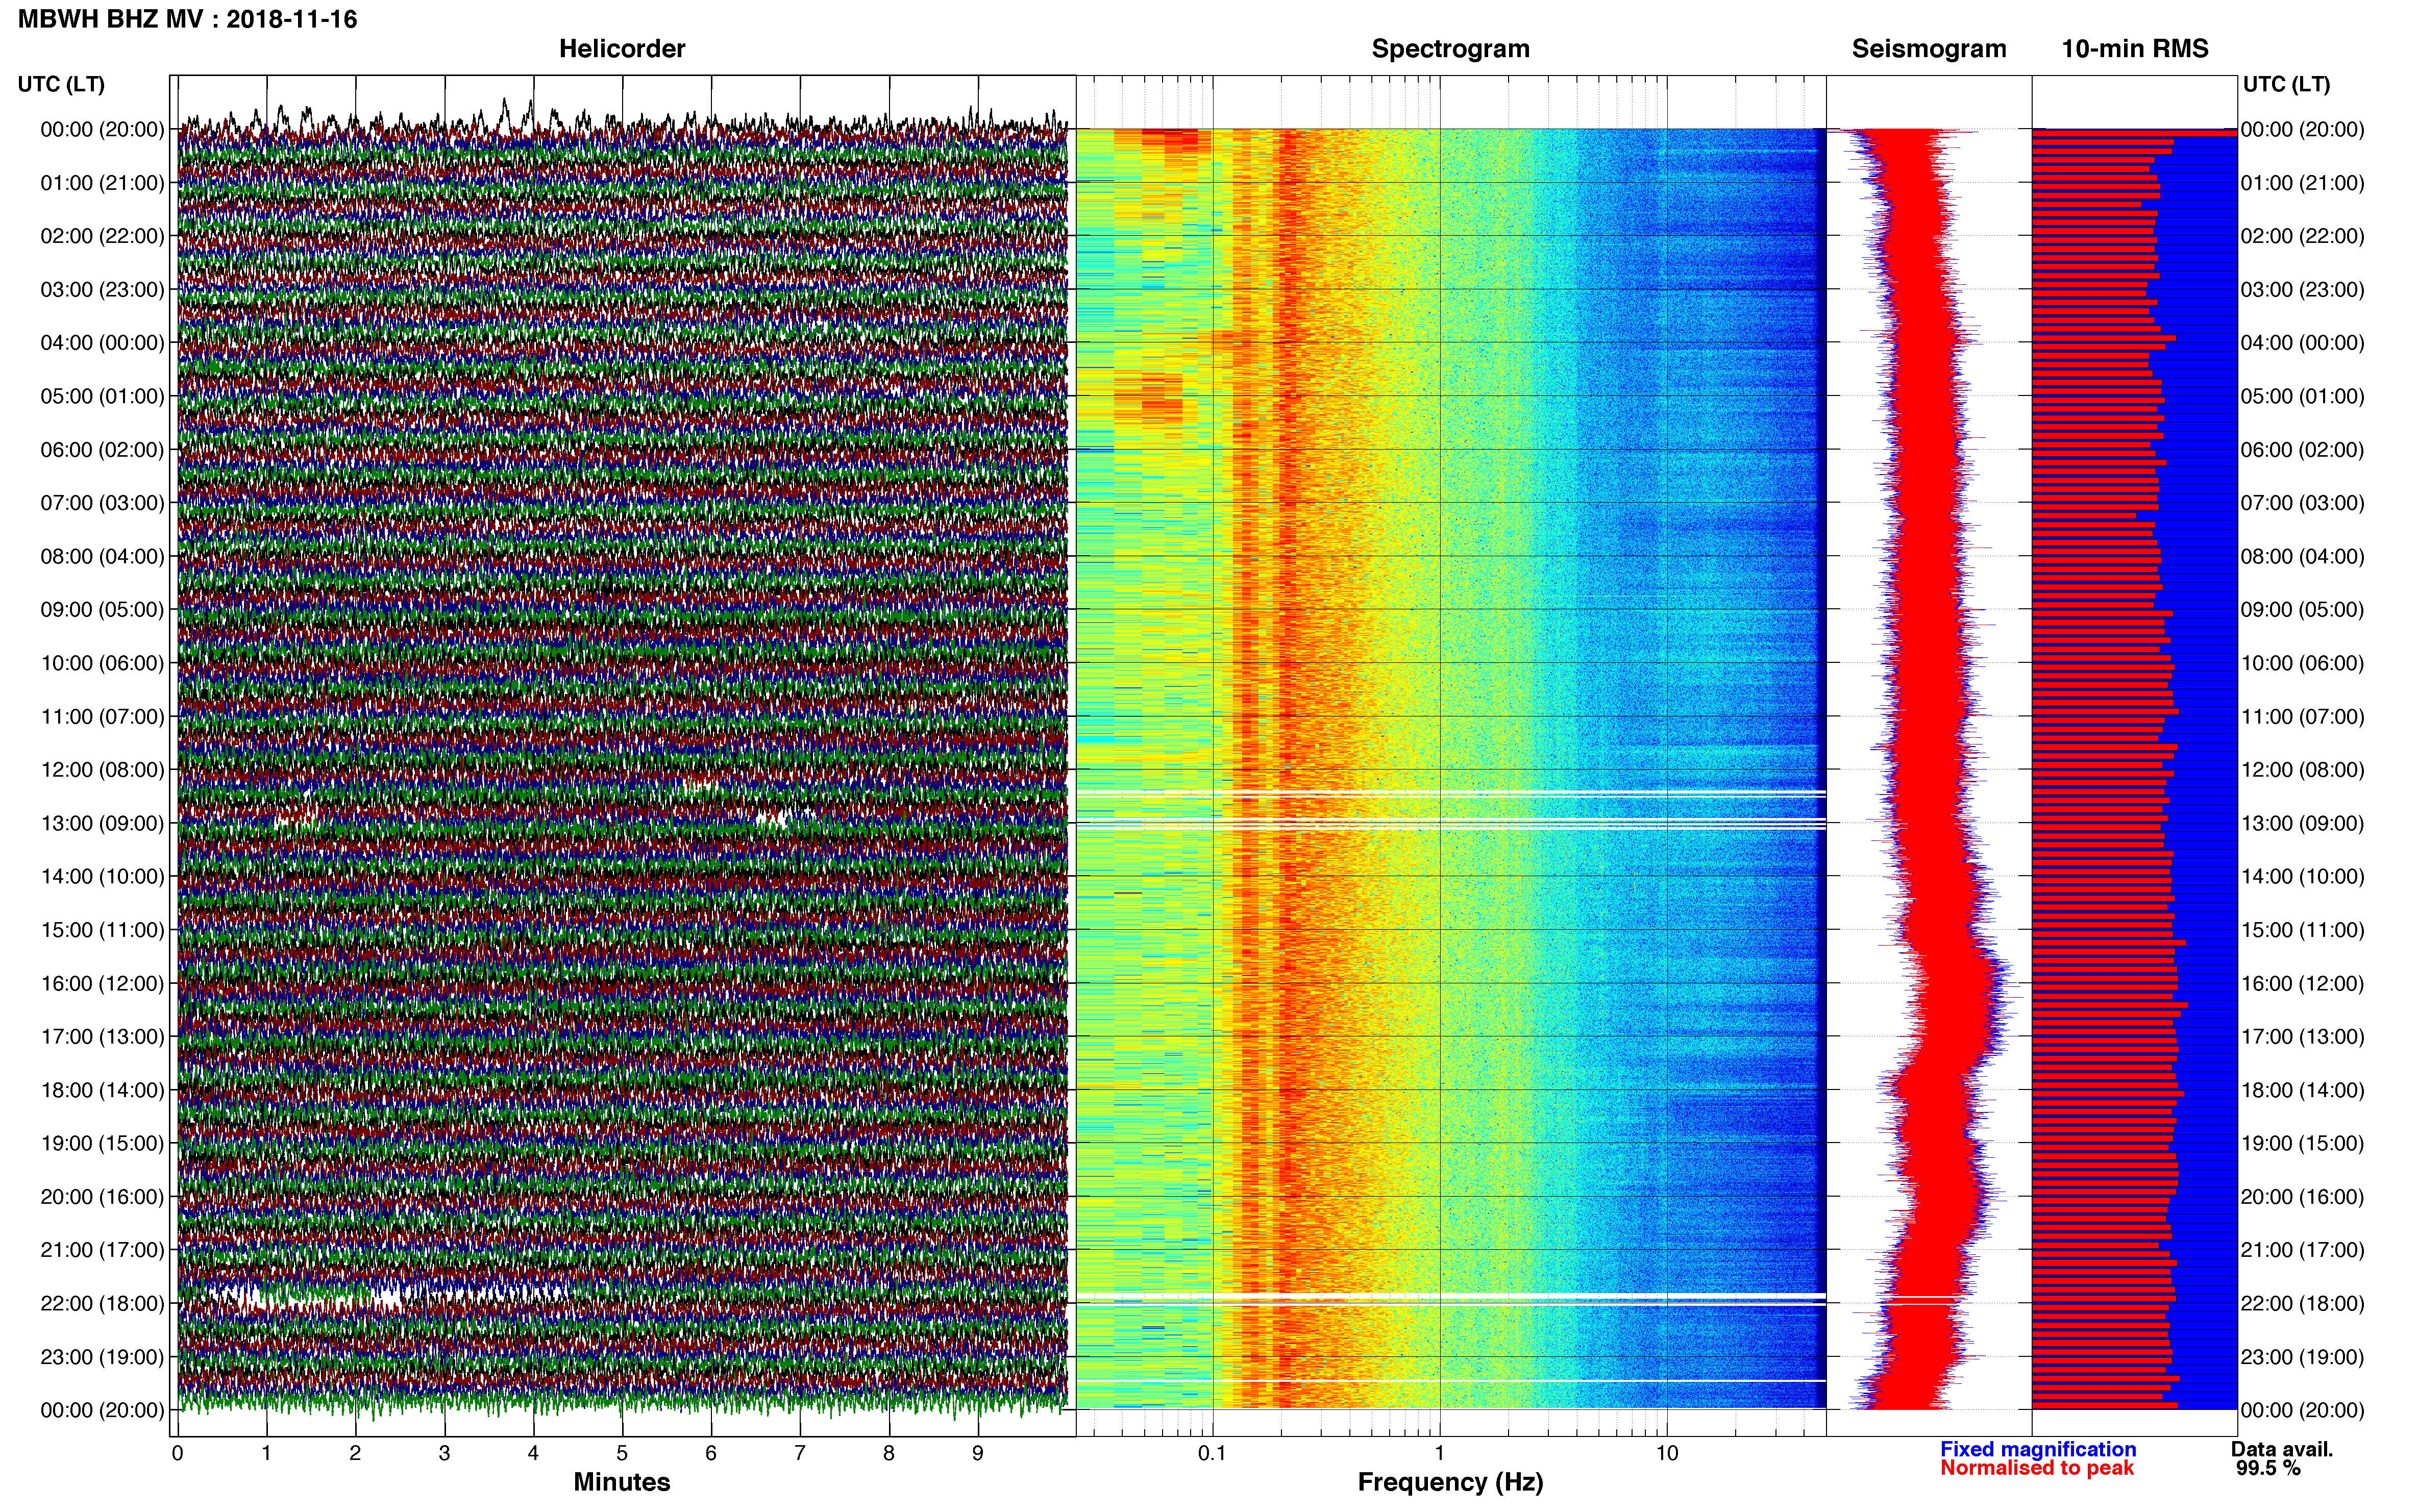Click the left-axis time label "17:00 (13:00)"
The width and height of the screenshot is (2419, 1512).
click(x=102, y=1037)
